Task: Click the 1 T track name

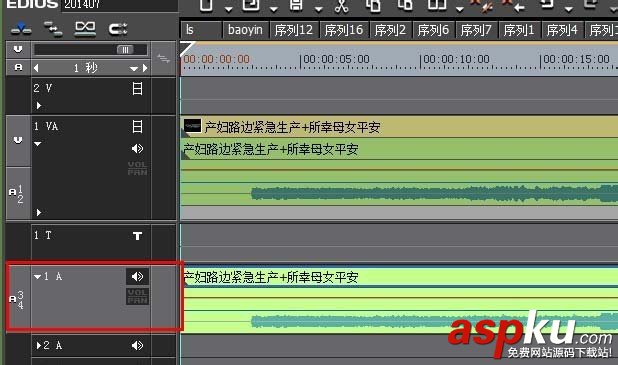Action: click(x=43, y=235)
